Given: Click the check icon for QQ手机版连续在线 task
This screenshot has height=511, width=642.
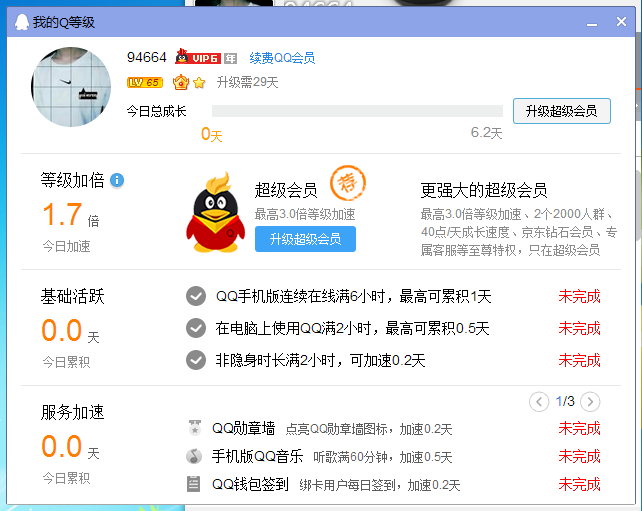Looking at the screenshot, I should tap(196, 296).
